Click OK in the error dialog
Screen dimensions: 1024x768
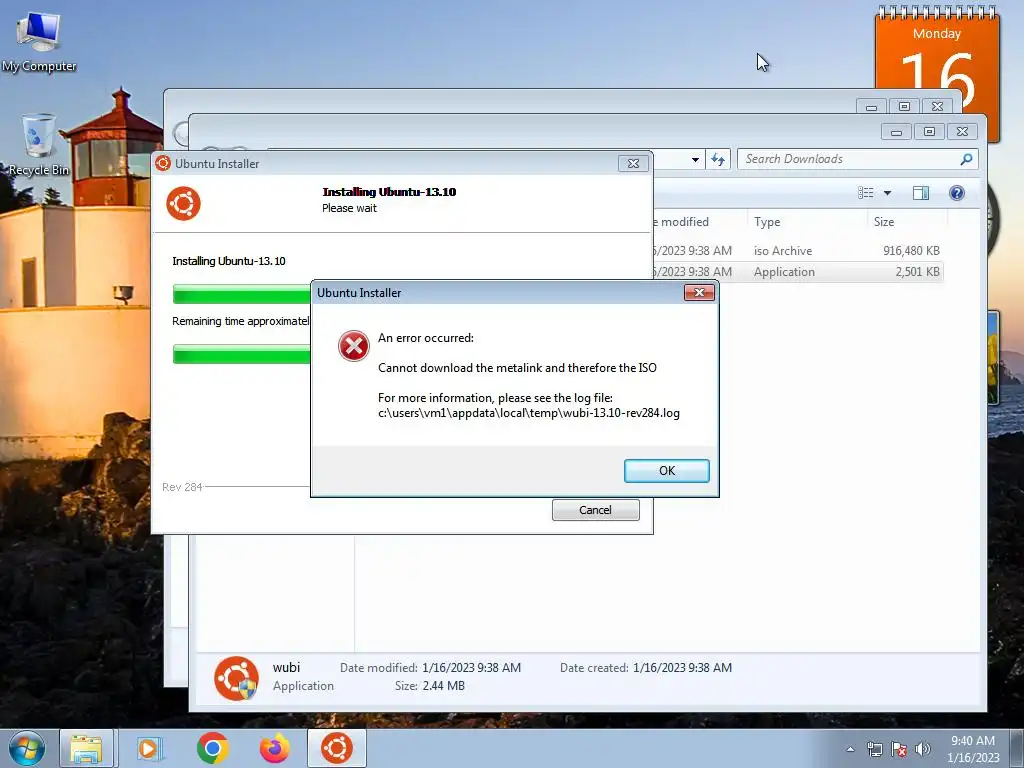666,471
